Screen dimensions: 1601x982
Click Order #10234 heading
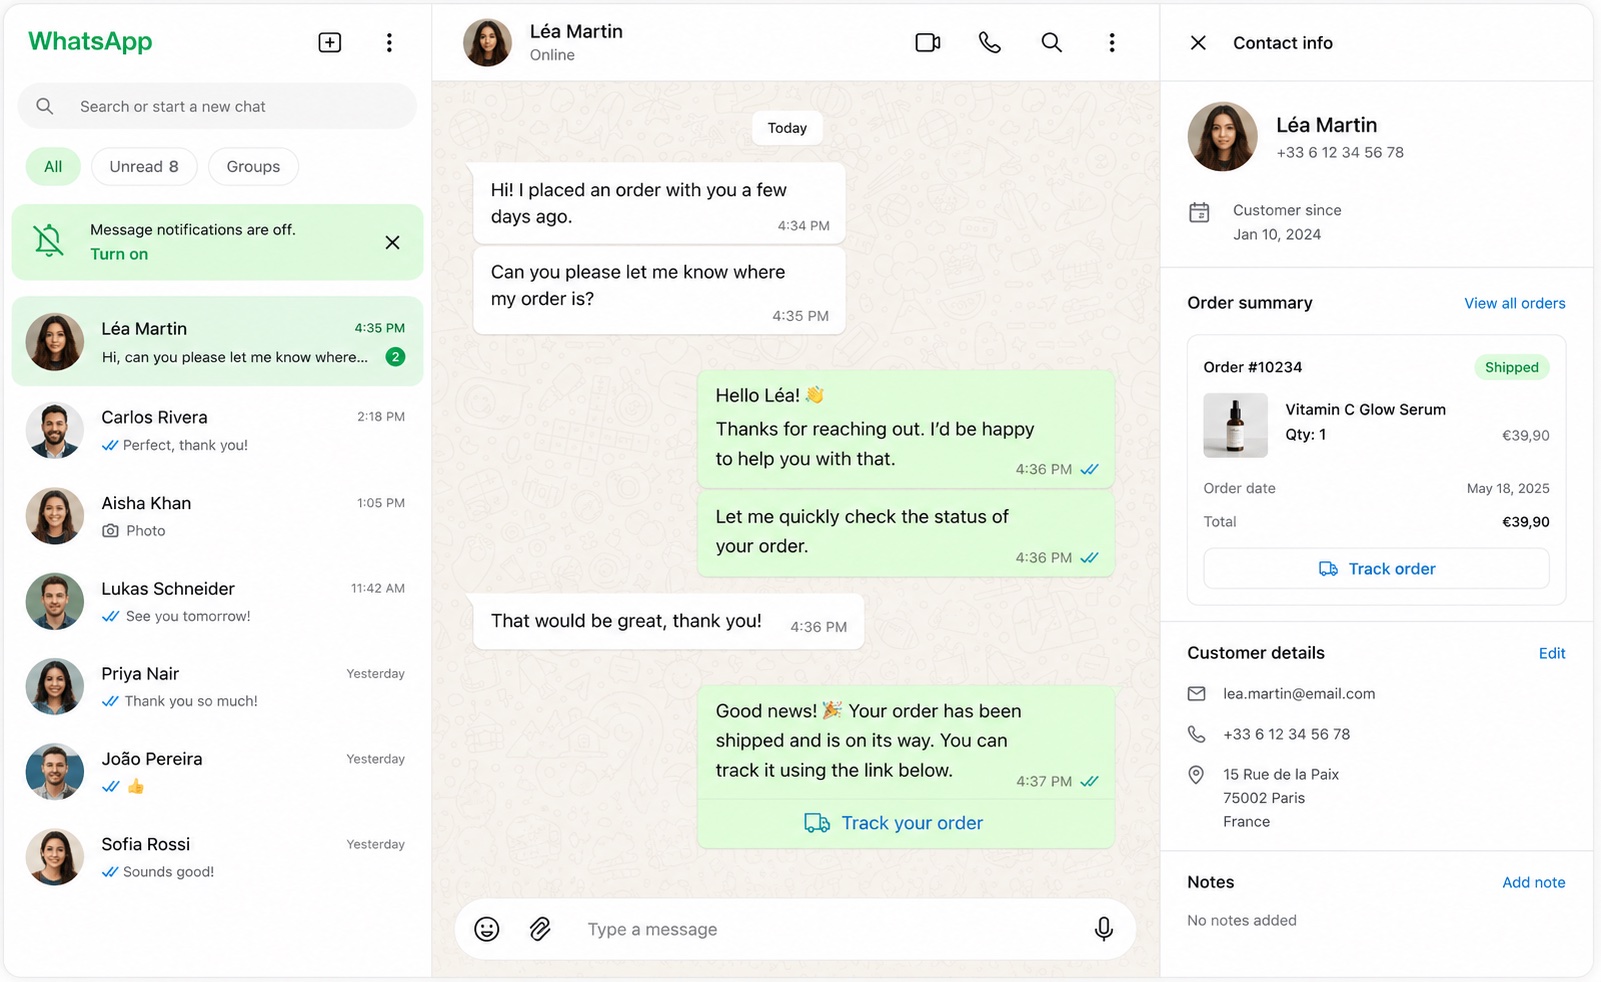[1253, 367]
